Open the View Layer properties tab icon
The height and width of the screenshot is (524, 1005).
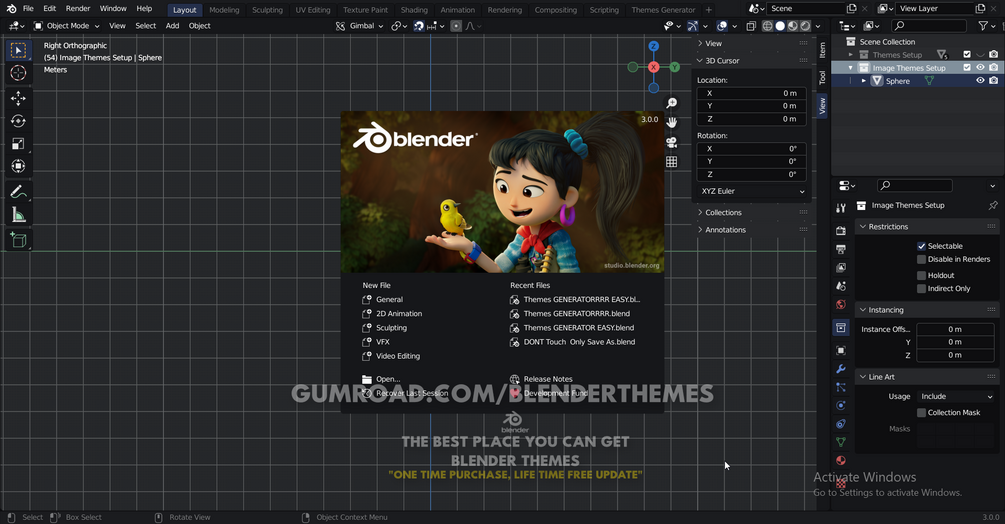841,268
